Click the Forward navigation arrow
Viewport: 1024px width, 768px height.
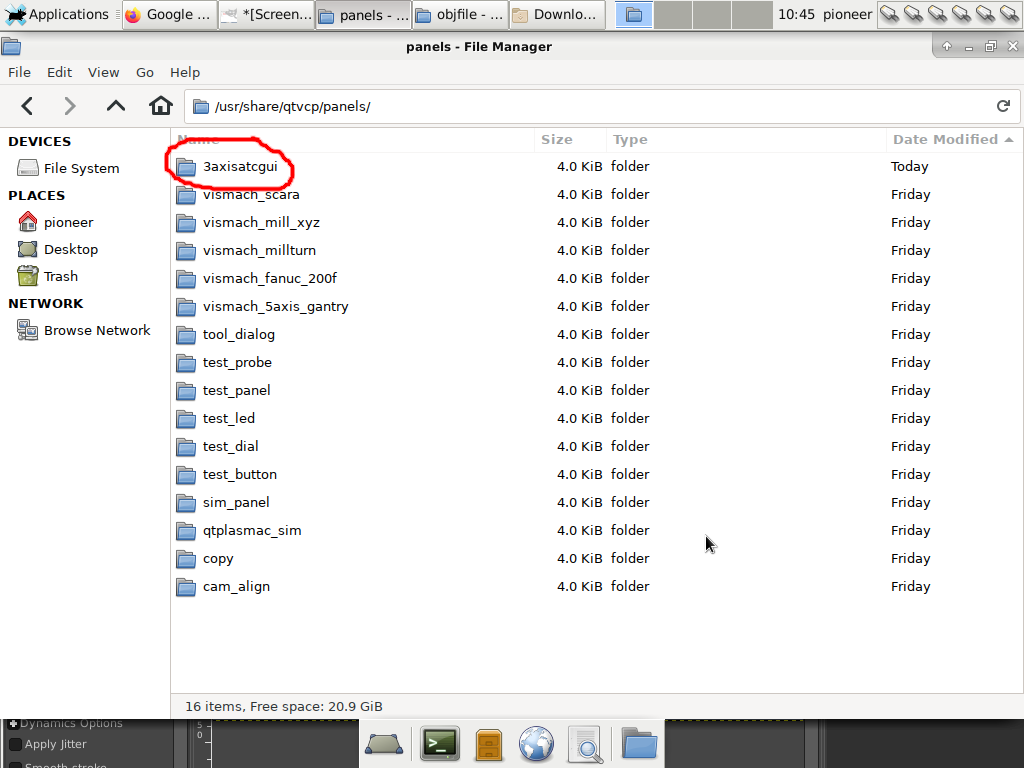point(70,106)
